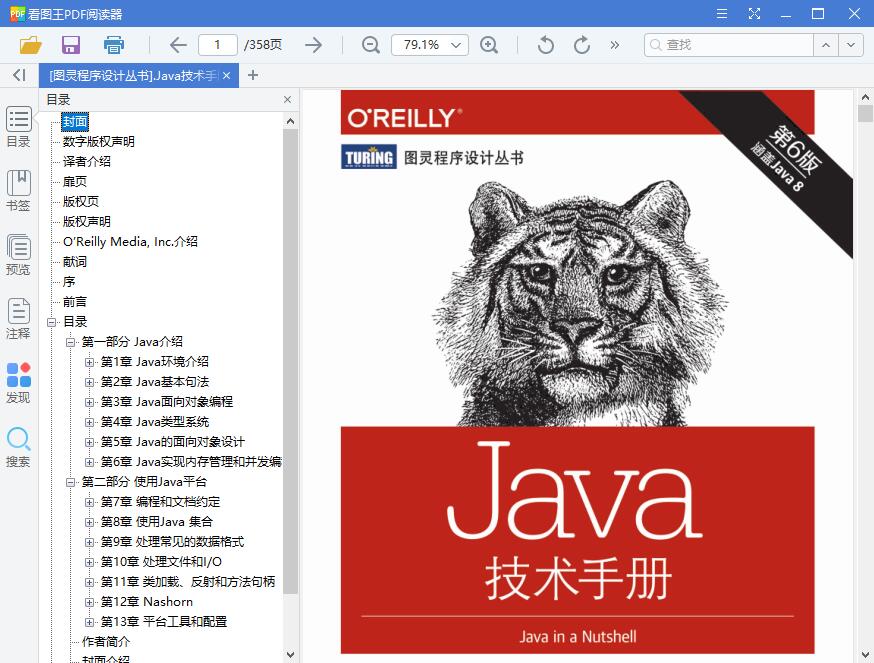Image resolution: width=874 pixels, height=663 pixels.
Task: Rotate page counterclockwise
Action: tap(546, 45)
